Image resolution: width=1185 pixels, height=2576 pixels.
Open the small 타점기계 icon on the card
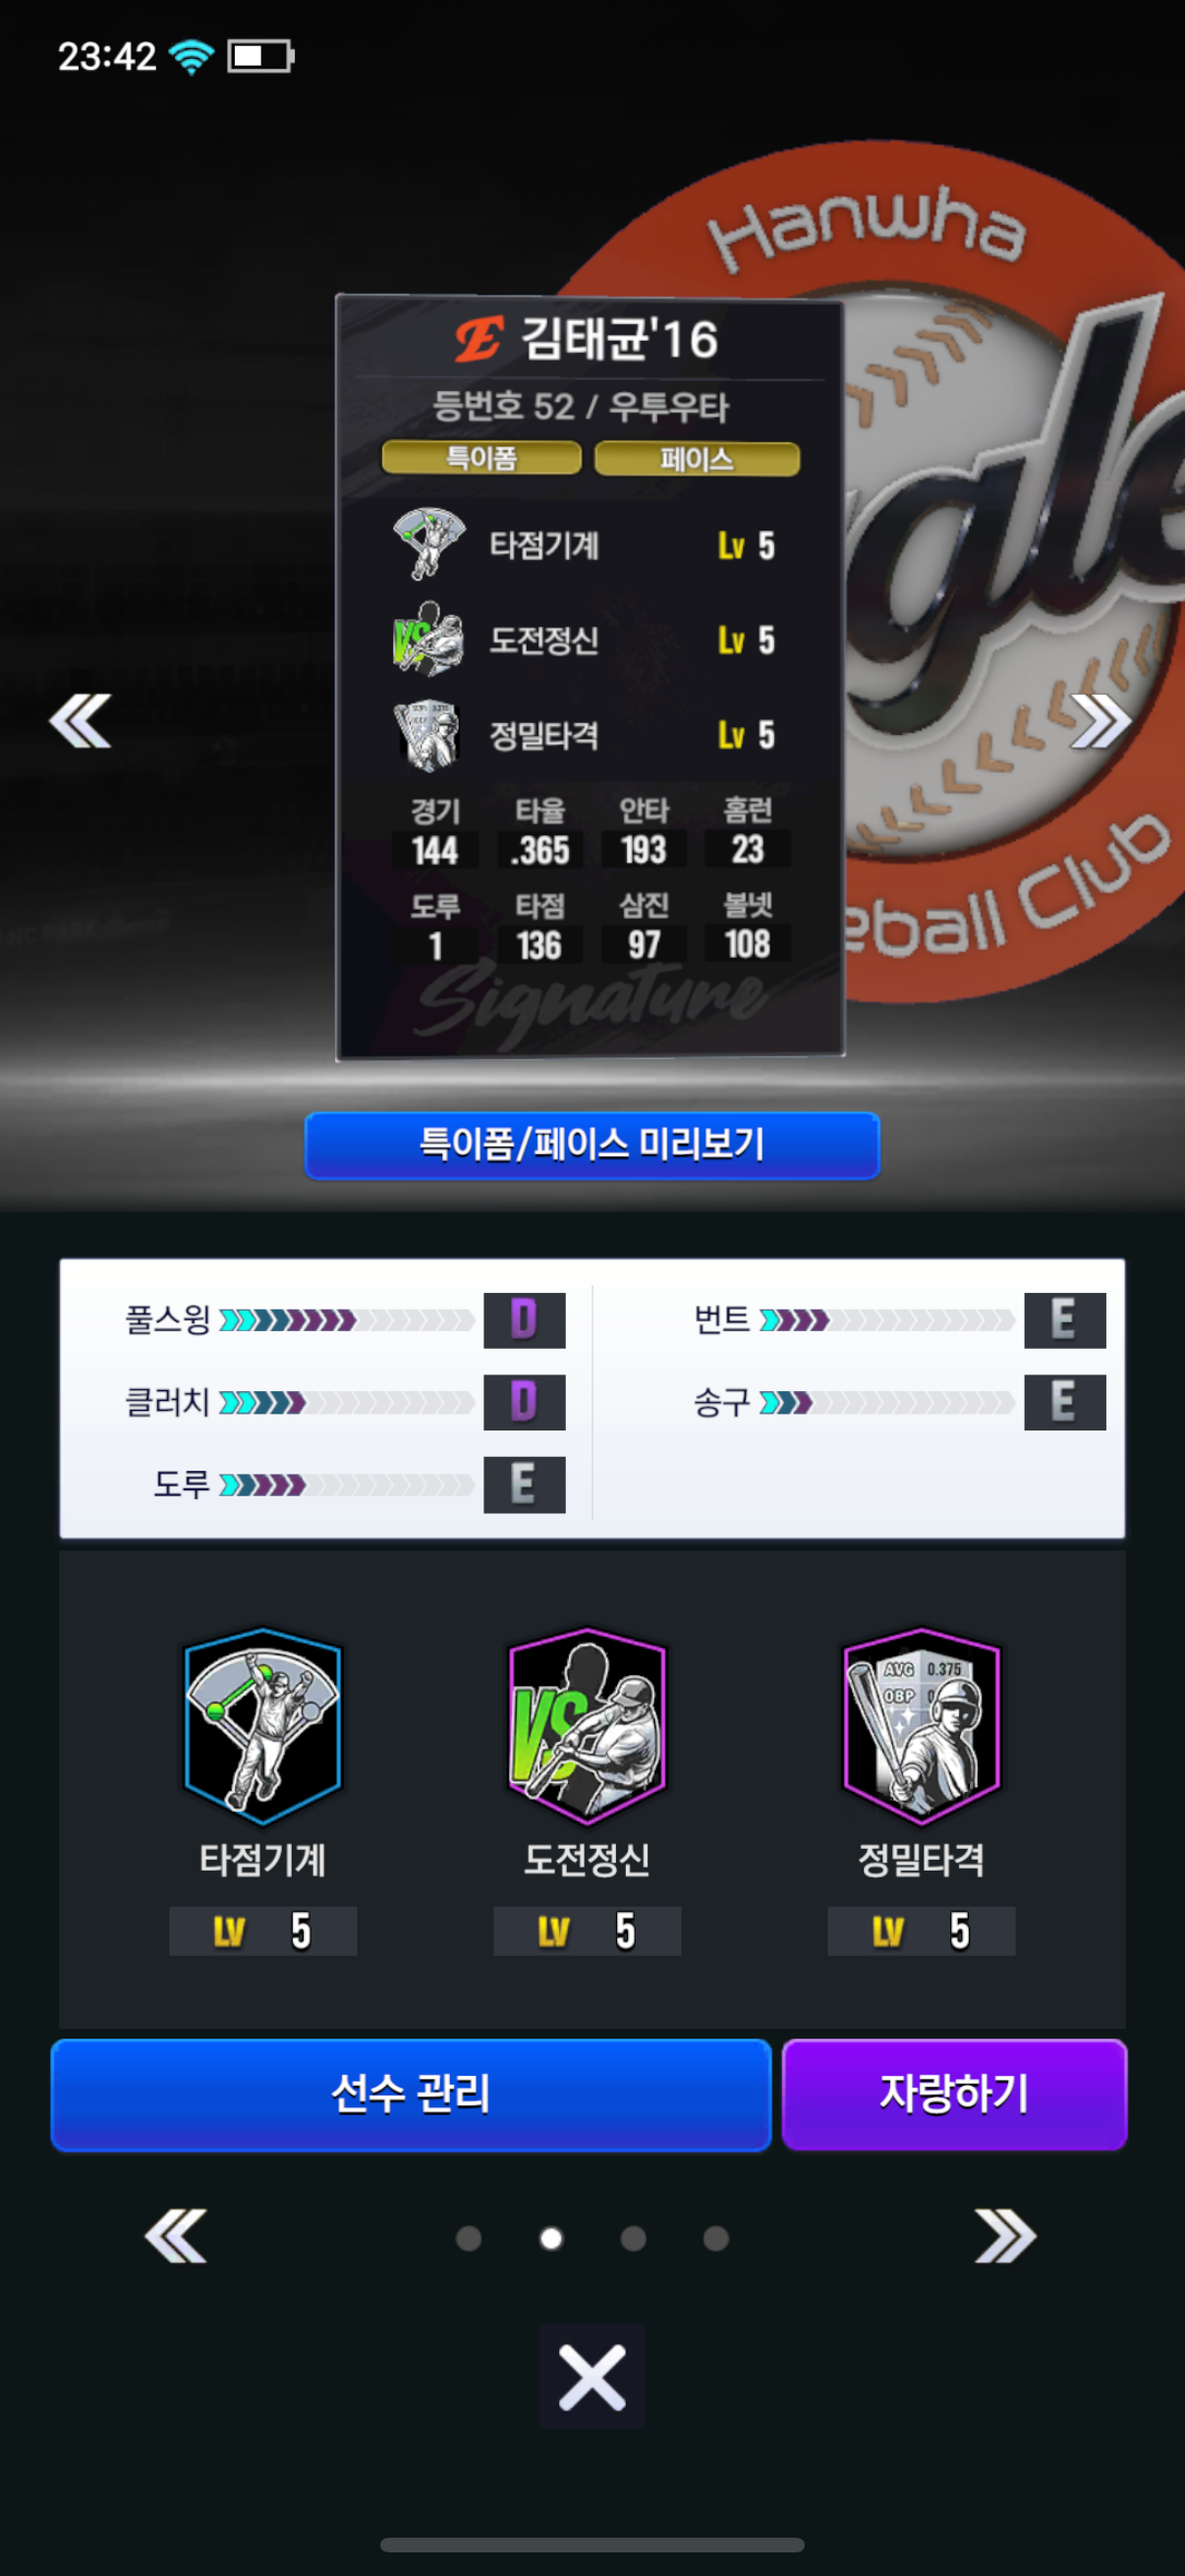click(x=428, y=544)
